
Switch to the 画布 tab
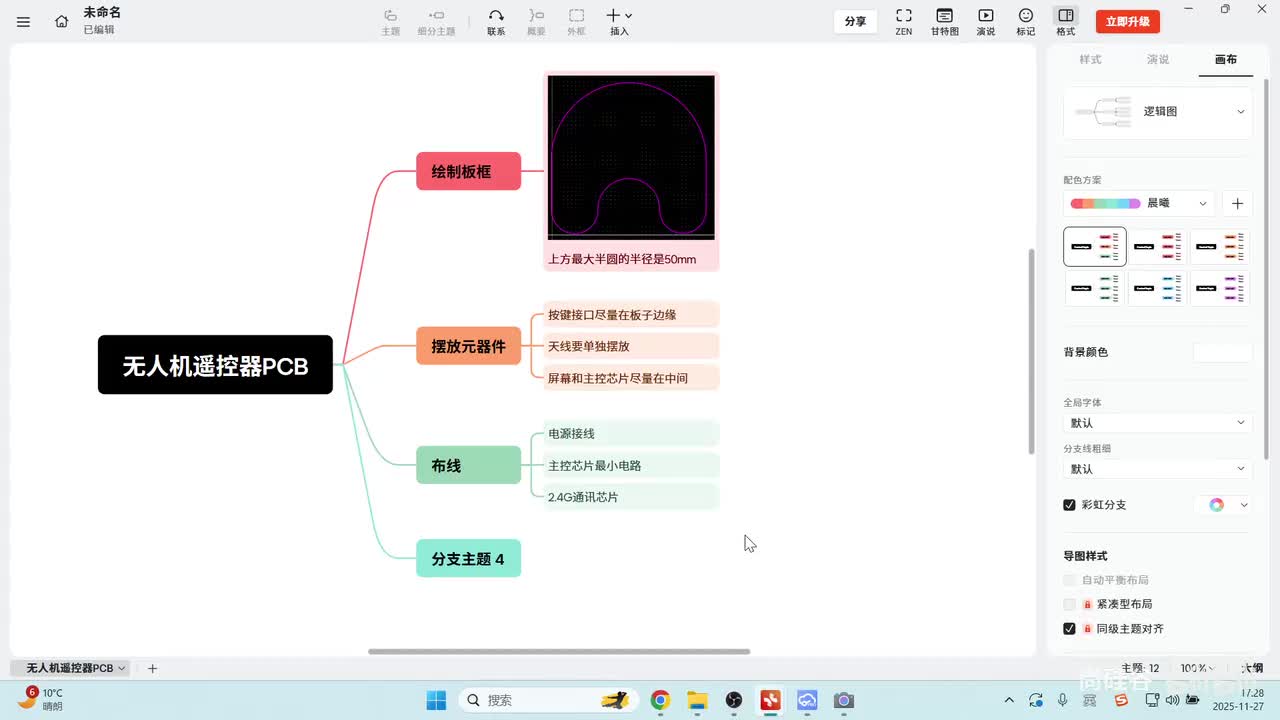click(x=1226, y=60)
